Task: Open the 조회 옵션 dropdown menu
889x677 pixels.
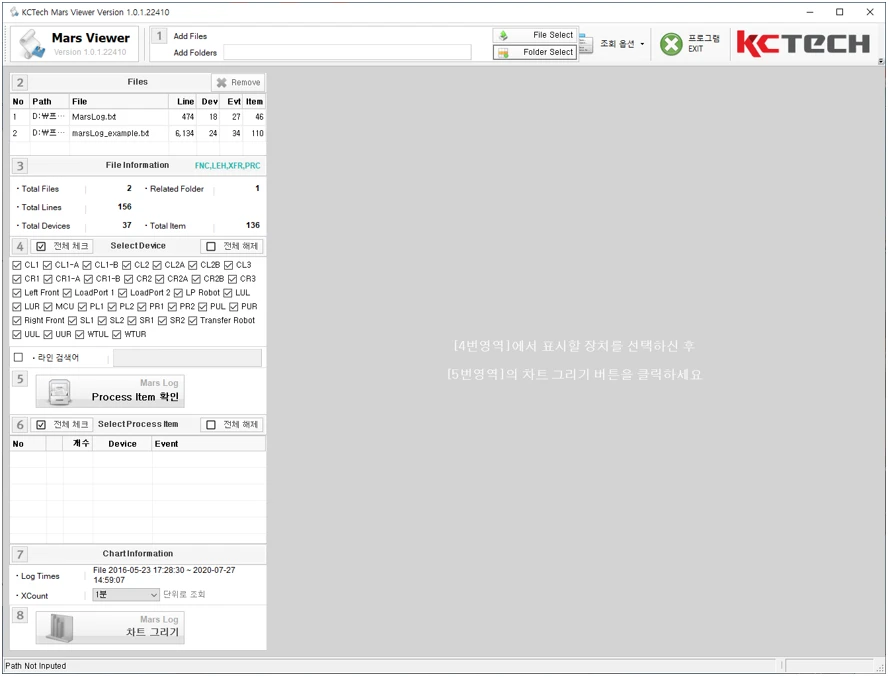Action: click(x=622, y=44)
